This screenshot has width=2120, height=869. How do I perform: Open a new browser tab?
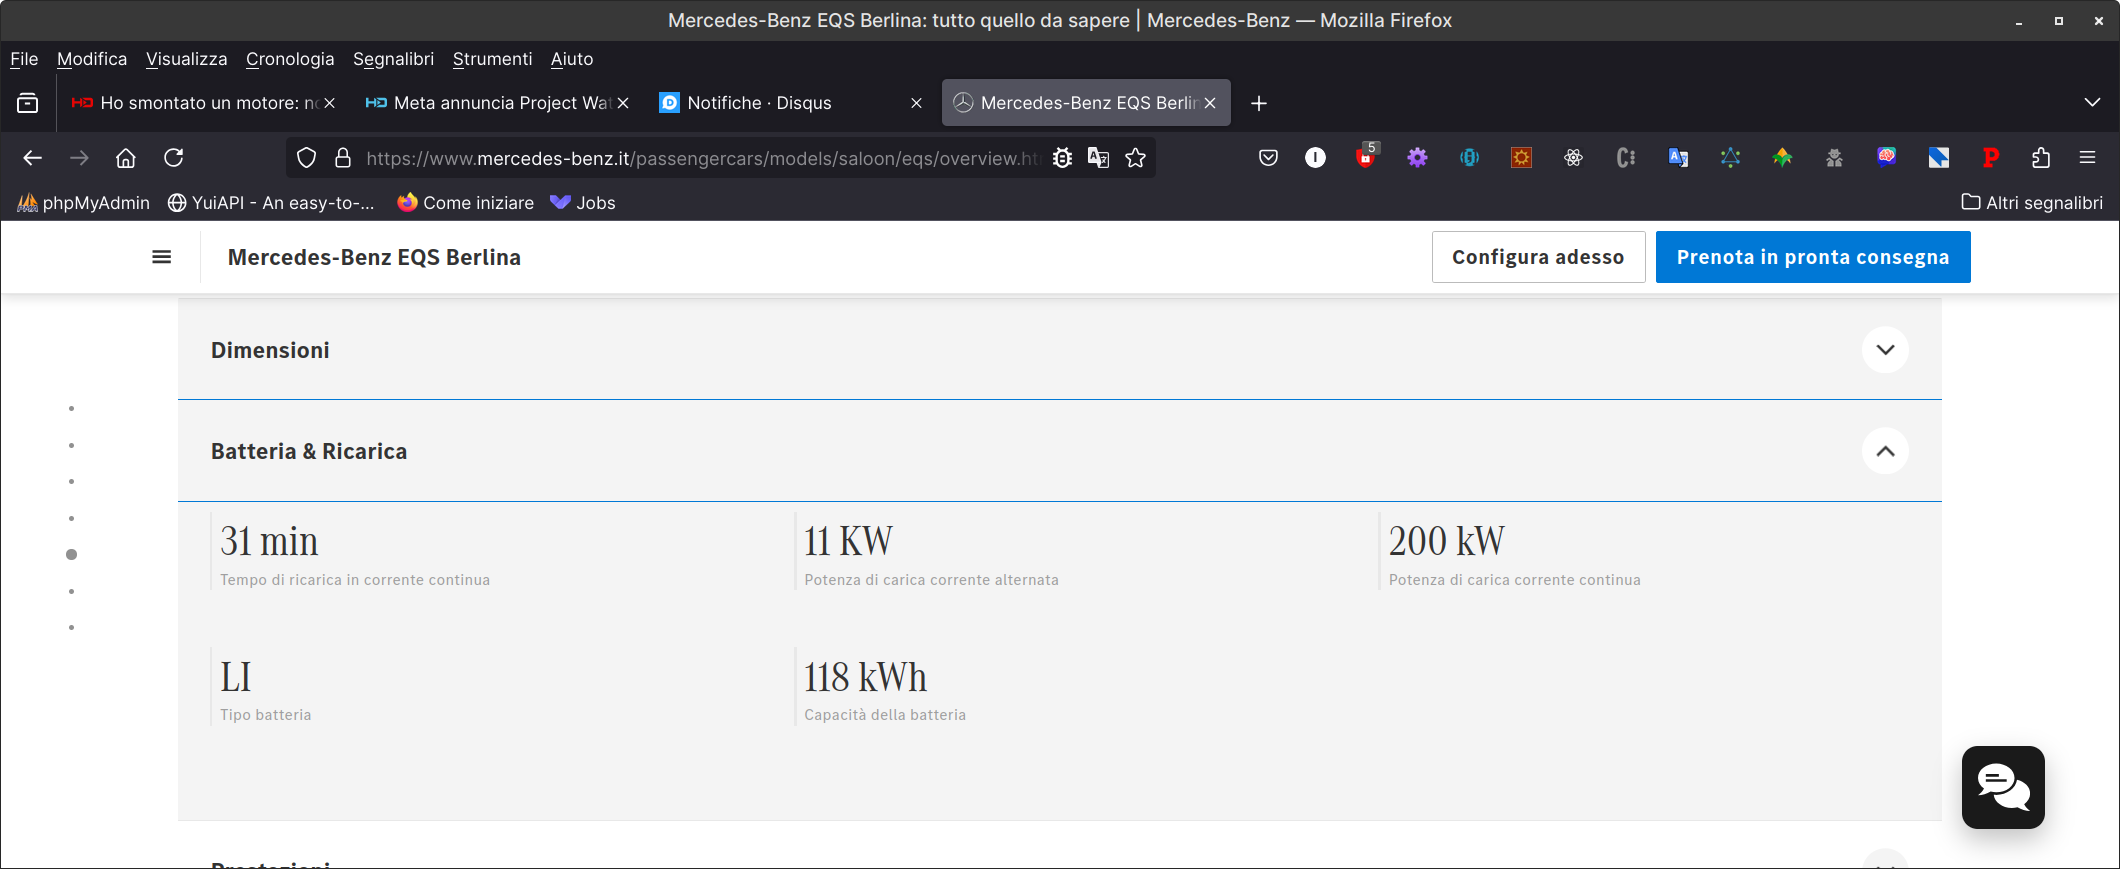click(x=1259, y=103)
